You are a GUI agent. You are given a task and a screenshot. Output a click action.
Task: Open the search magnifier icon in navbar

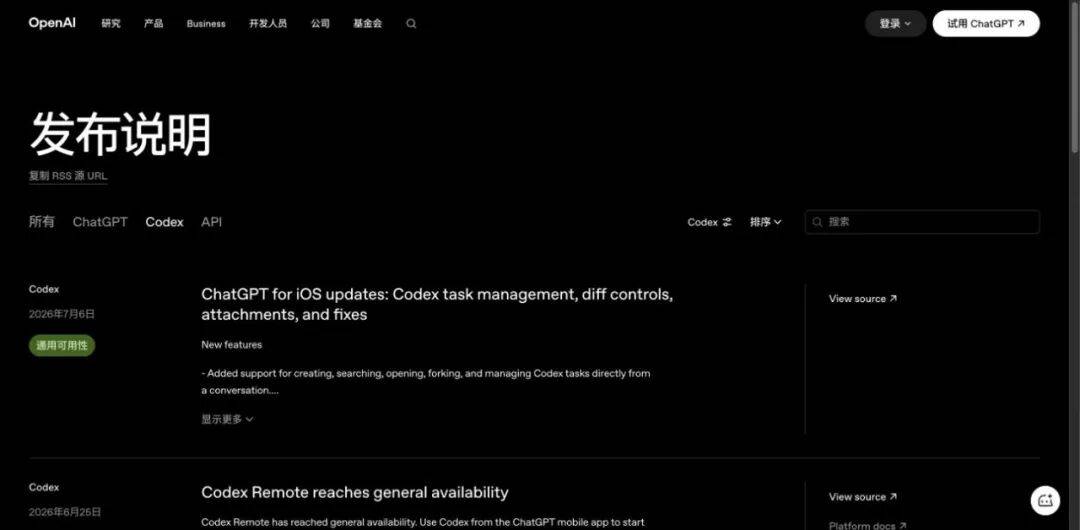411,23
